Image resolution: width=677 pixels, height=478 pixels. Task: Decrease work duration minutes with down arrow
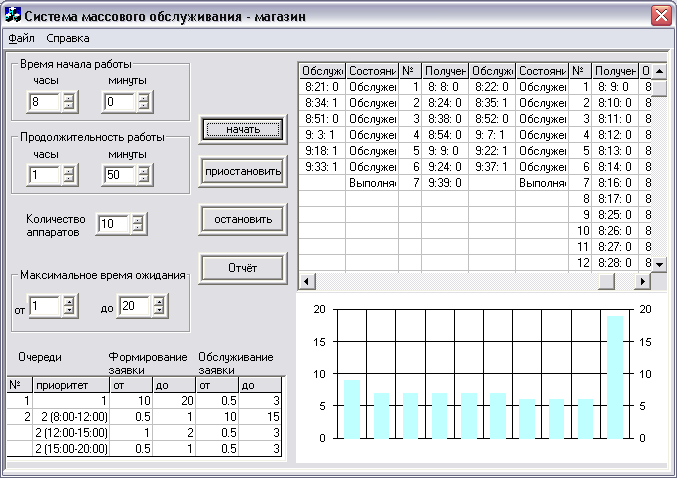point(143,180)
